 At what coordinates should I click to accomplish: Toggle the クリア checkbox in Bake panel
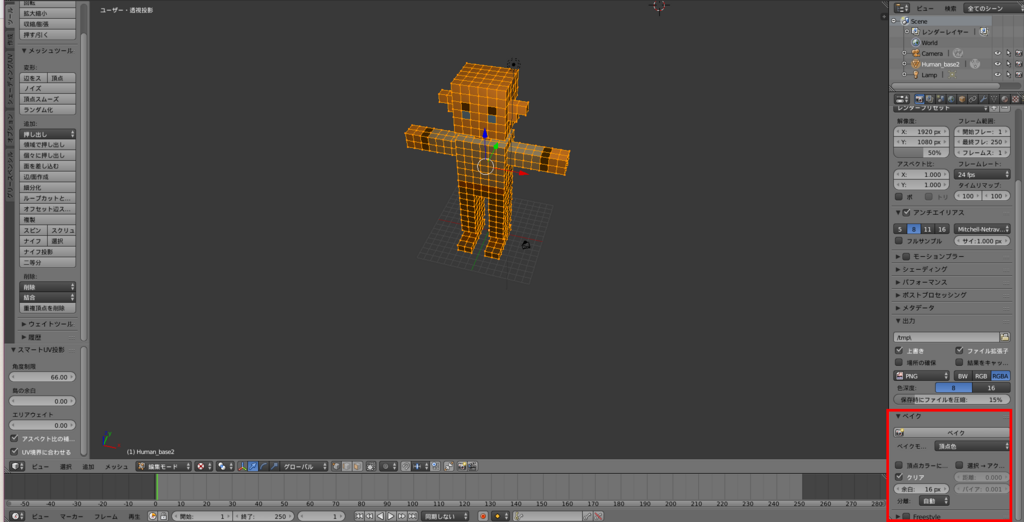(x=899, y=477)
